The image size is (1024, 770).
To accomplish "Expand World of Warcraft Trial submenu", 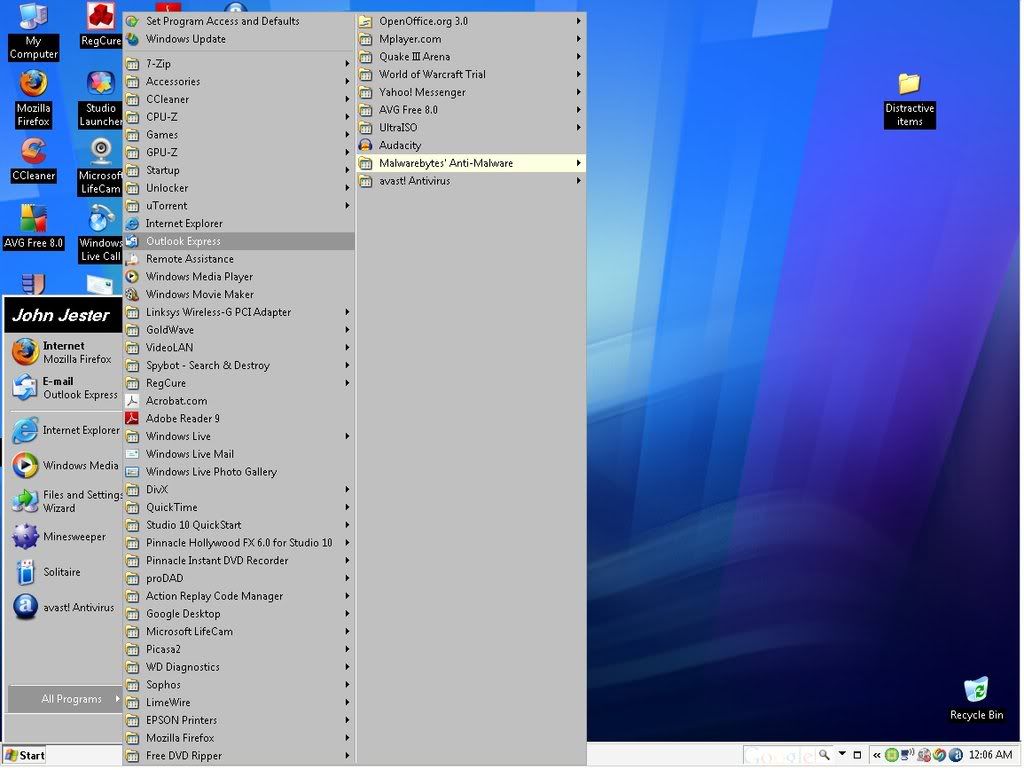I will pos(471,74).
